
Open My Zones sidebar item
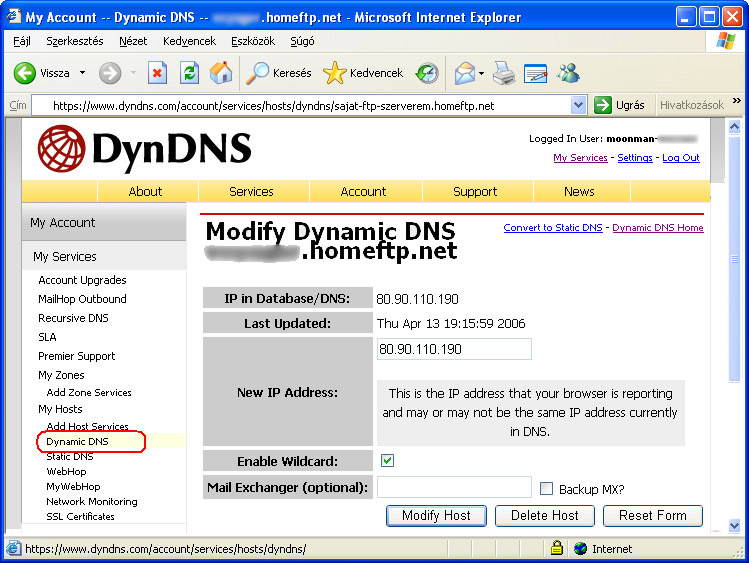[x=61, y=375]
